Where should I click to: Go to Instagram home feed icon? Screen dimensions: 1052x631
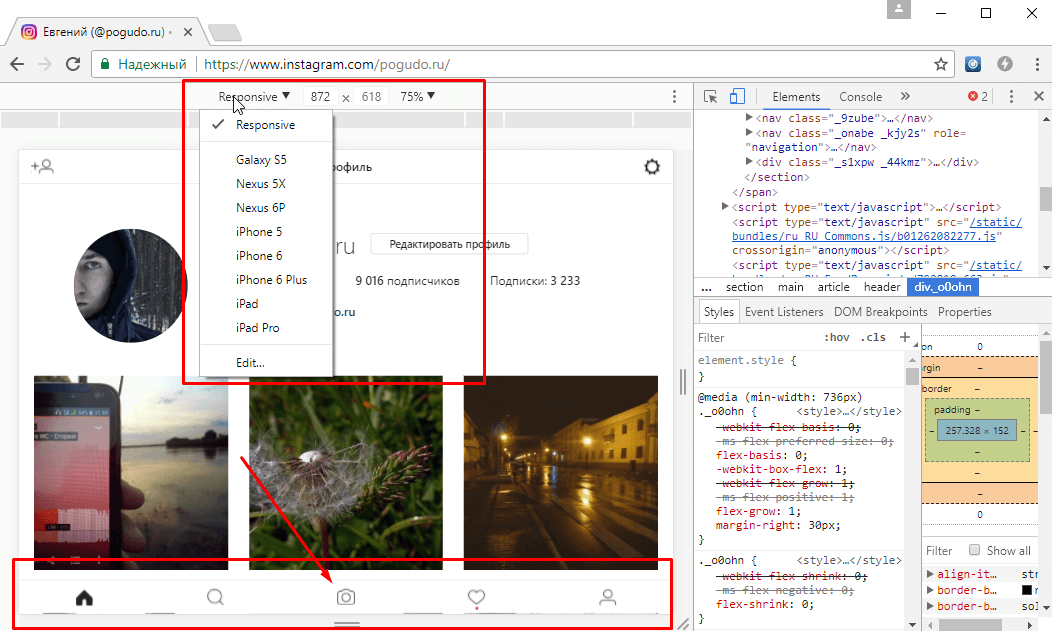click(x=84, y=597)
